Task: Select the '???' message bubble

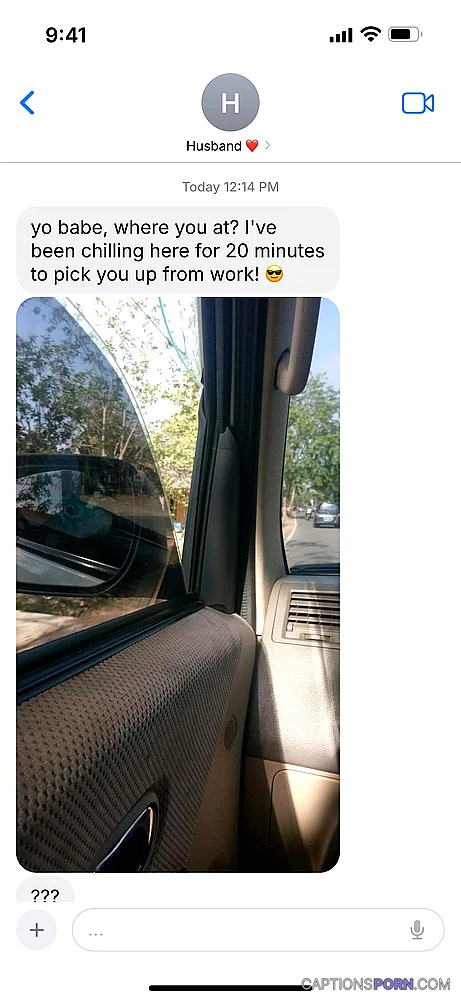Action: [45, 890]
